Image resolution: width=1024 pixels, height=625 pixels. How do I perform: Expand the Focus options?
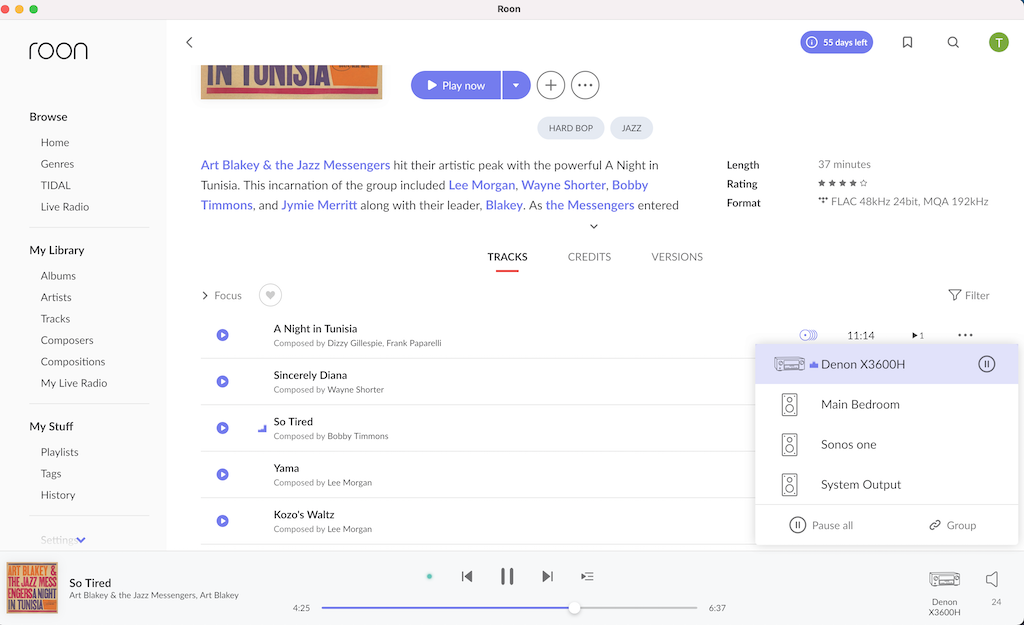[222, 295]
